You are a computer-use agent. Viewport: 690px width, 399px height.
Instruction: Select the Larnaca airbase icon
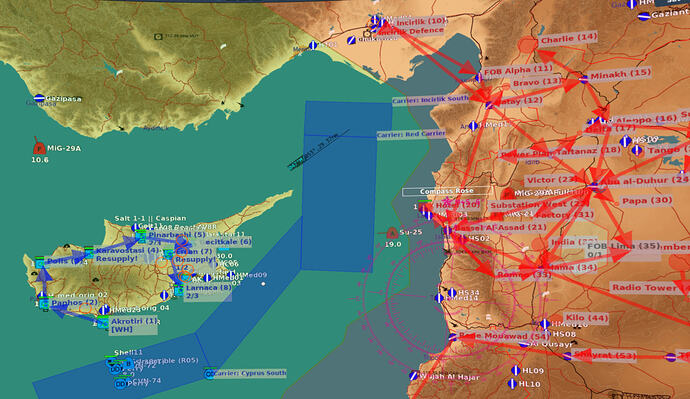(x=179, y=290)
